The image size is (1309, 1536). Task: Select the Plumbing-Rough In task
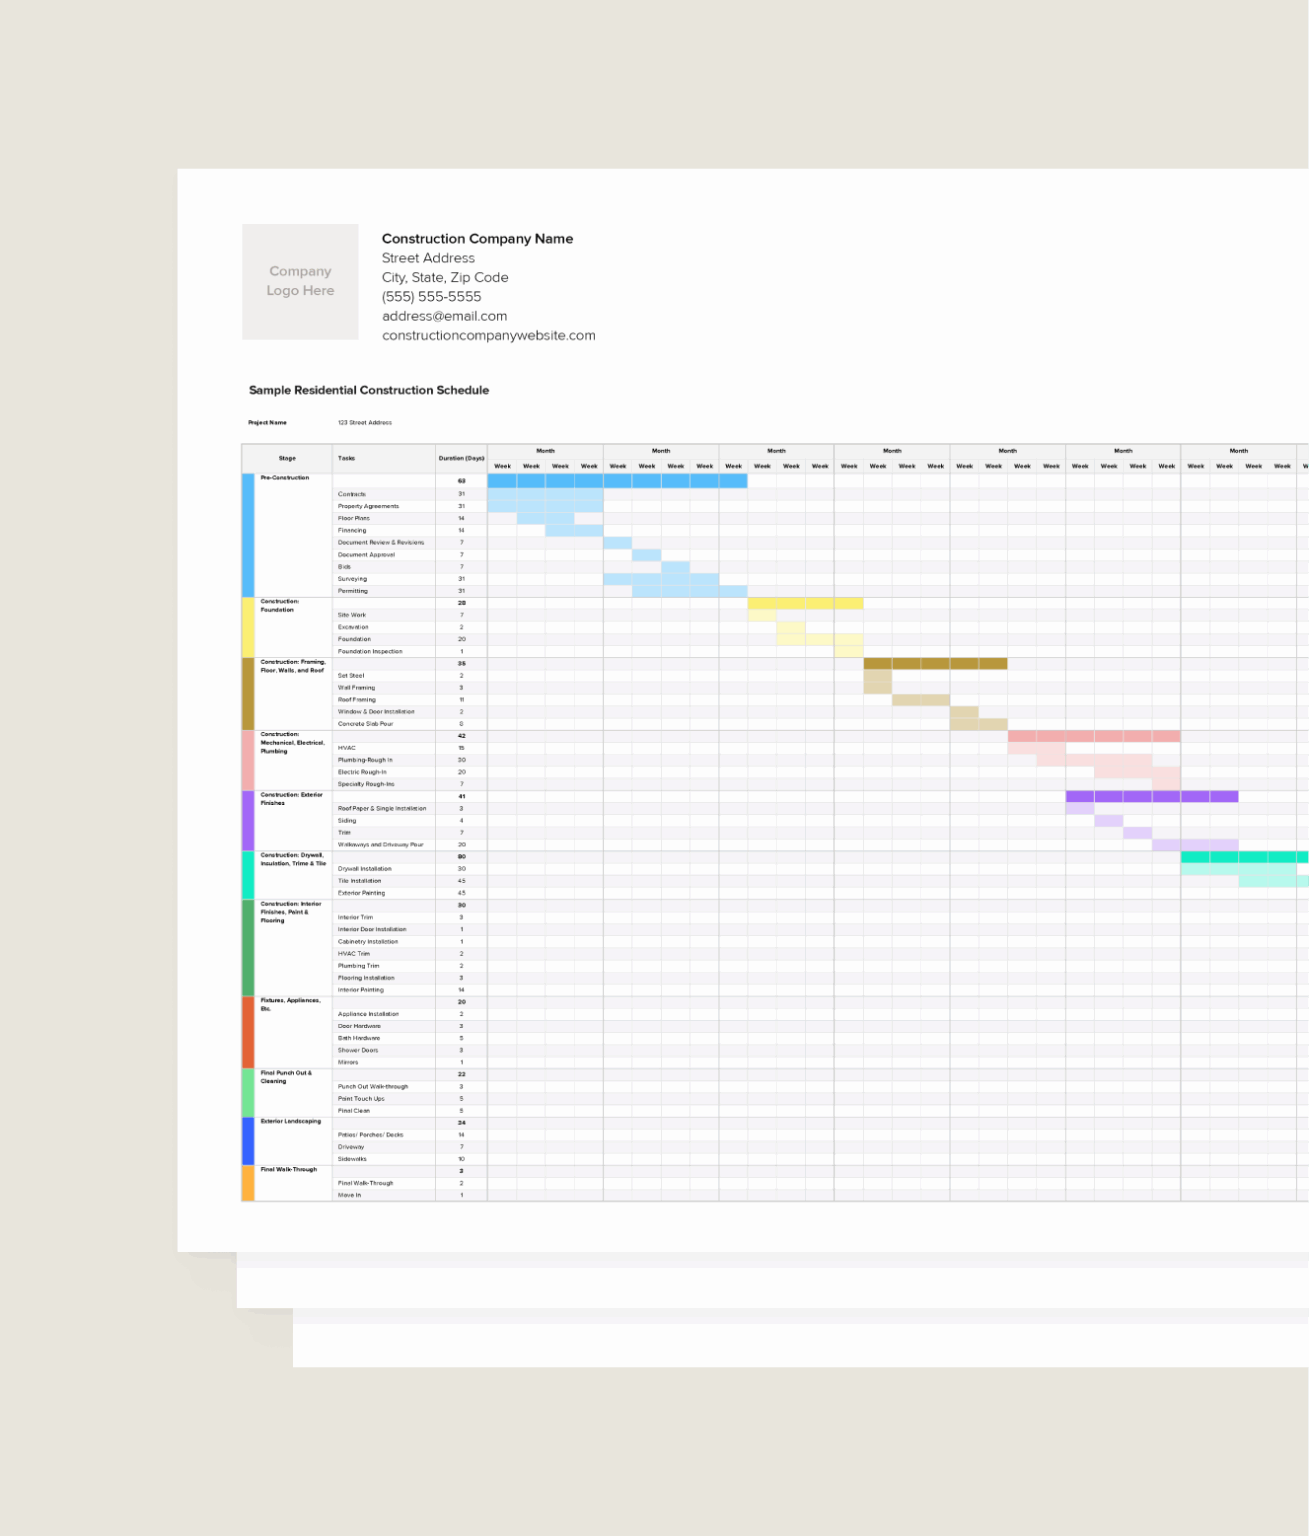[x=365, y=760]
